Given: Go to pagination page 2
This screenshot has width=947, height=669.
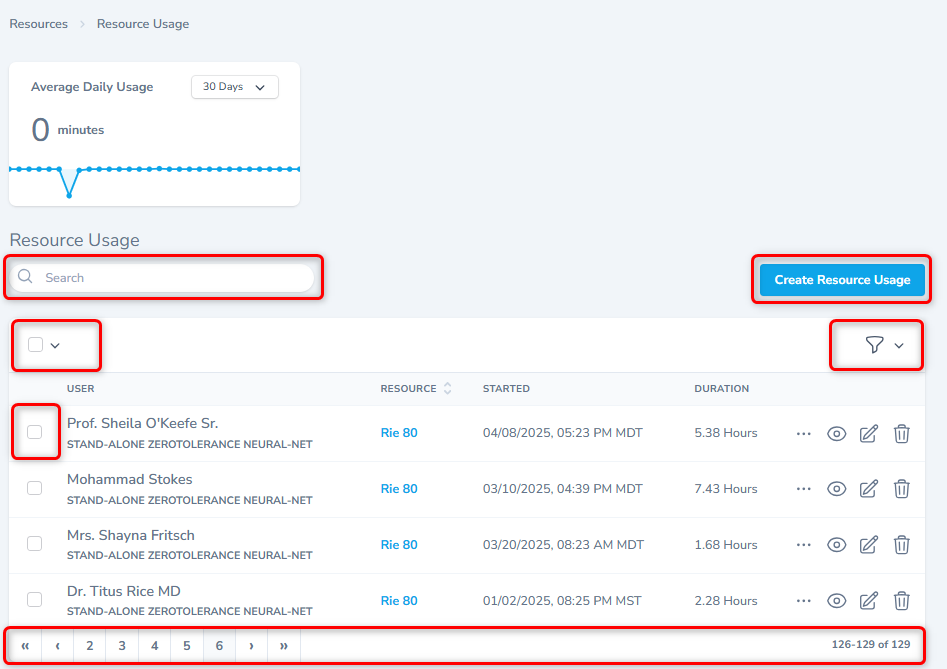Looking at the screenshot, I should point(90,646).
